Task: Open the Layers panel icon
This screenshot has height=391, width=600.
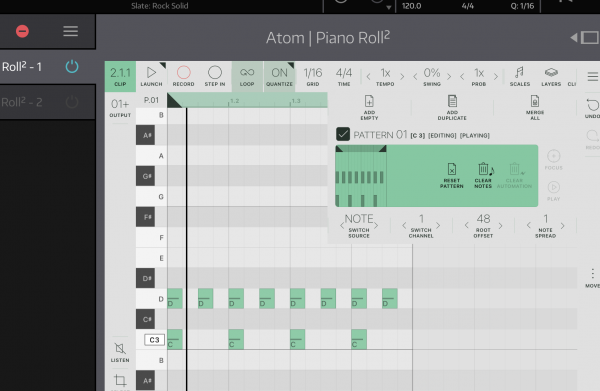Action: tap(551, 72)
